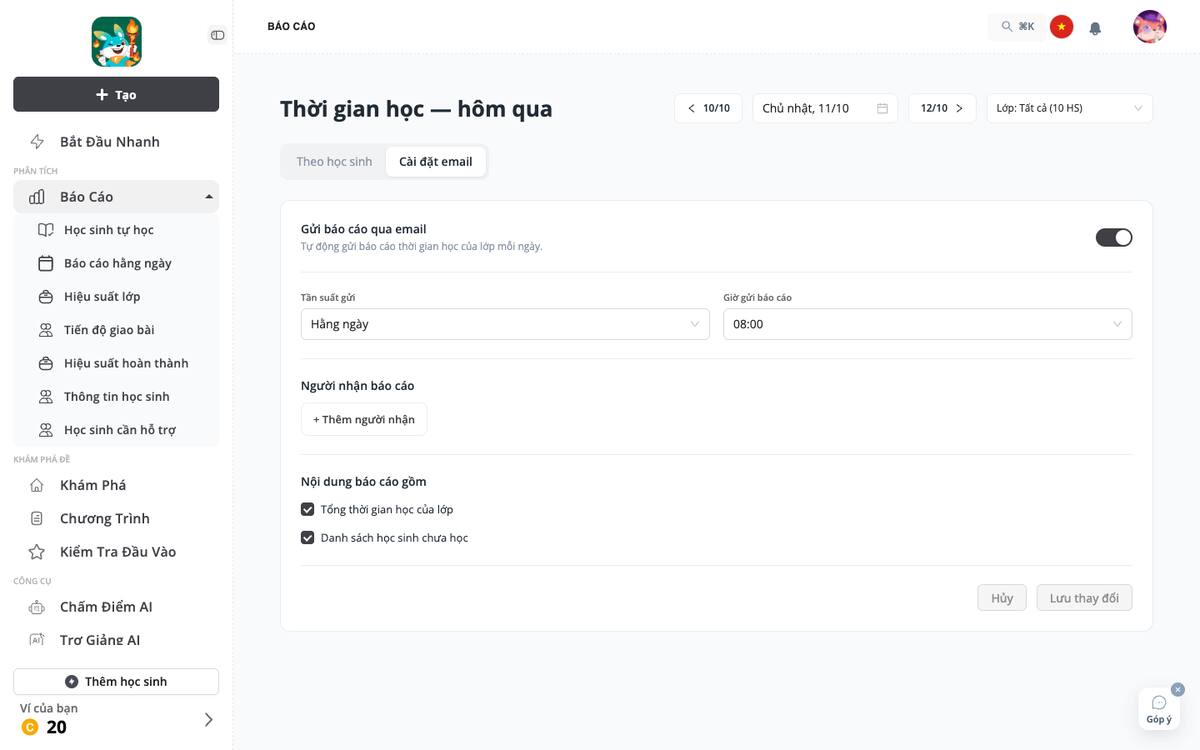Open the Giờ gửi báo cáo dropdown
Viewport: 1200px width, 750px height.
[928, 324]
